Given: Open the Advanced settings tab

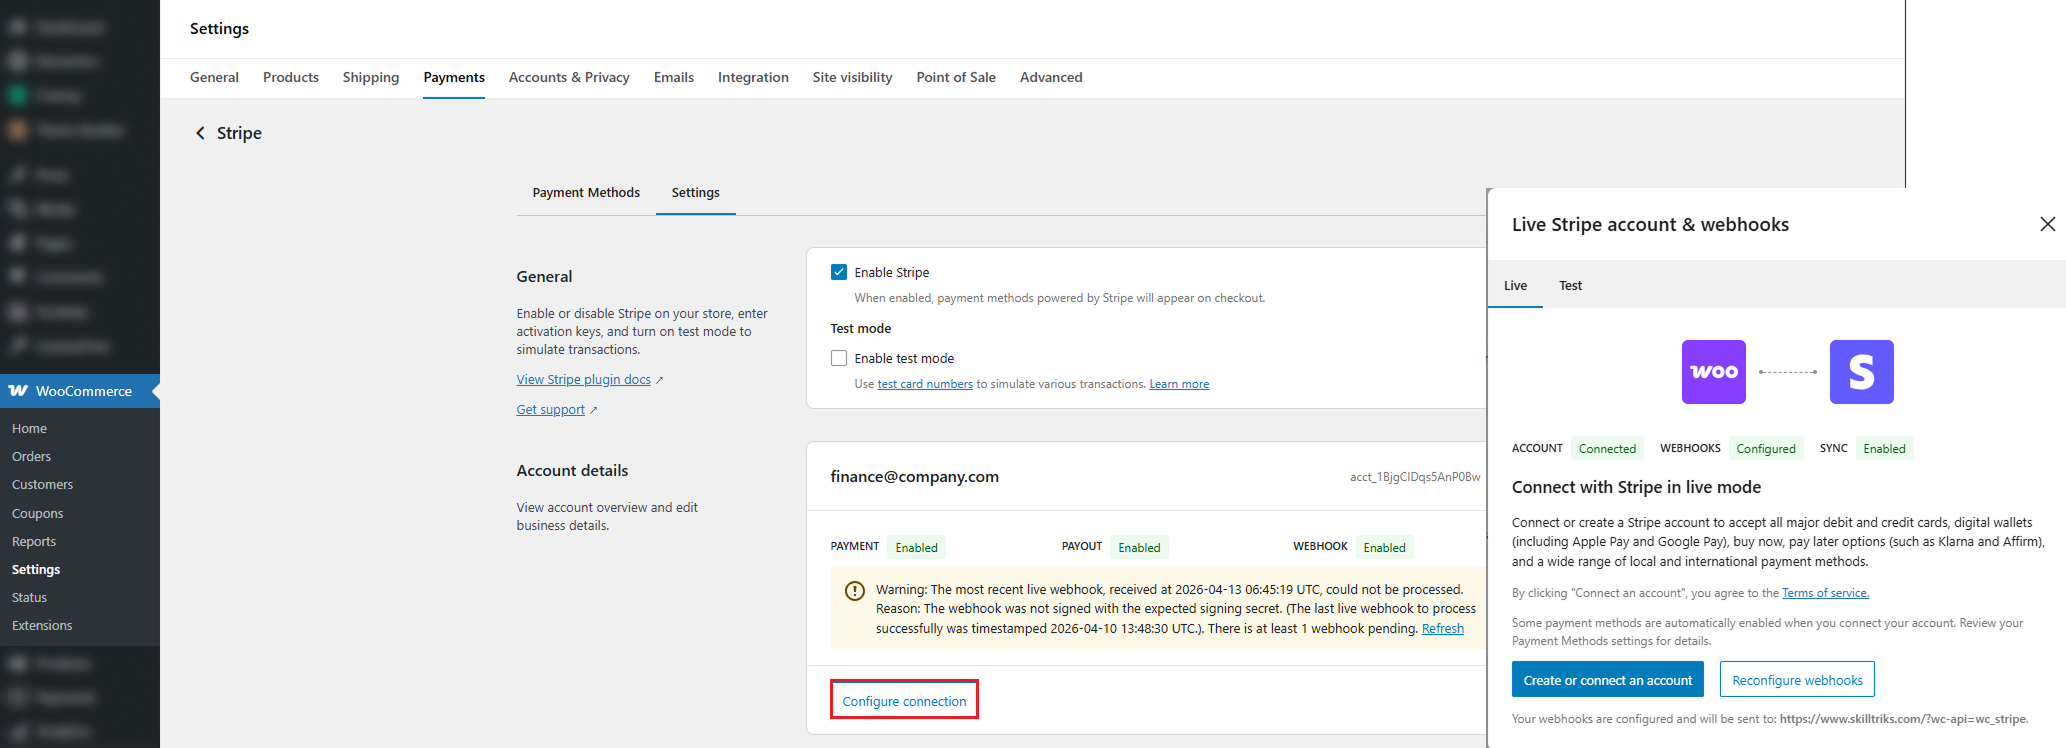Looking at the screenshot, I should tap(1051, 77).
